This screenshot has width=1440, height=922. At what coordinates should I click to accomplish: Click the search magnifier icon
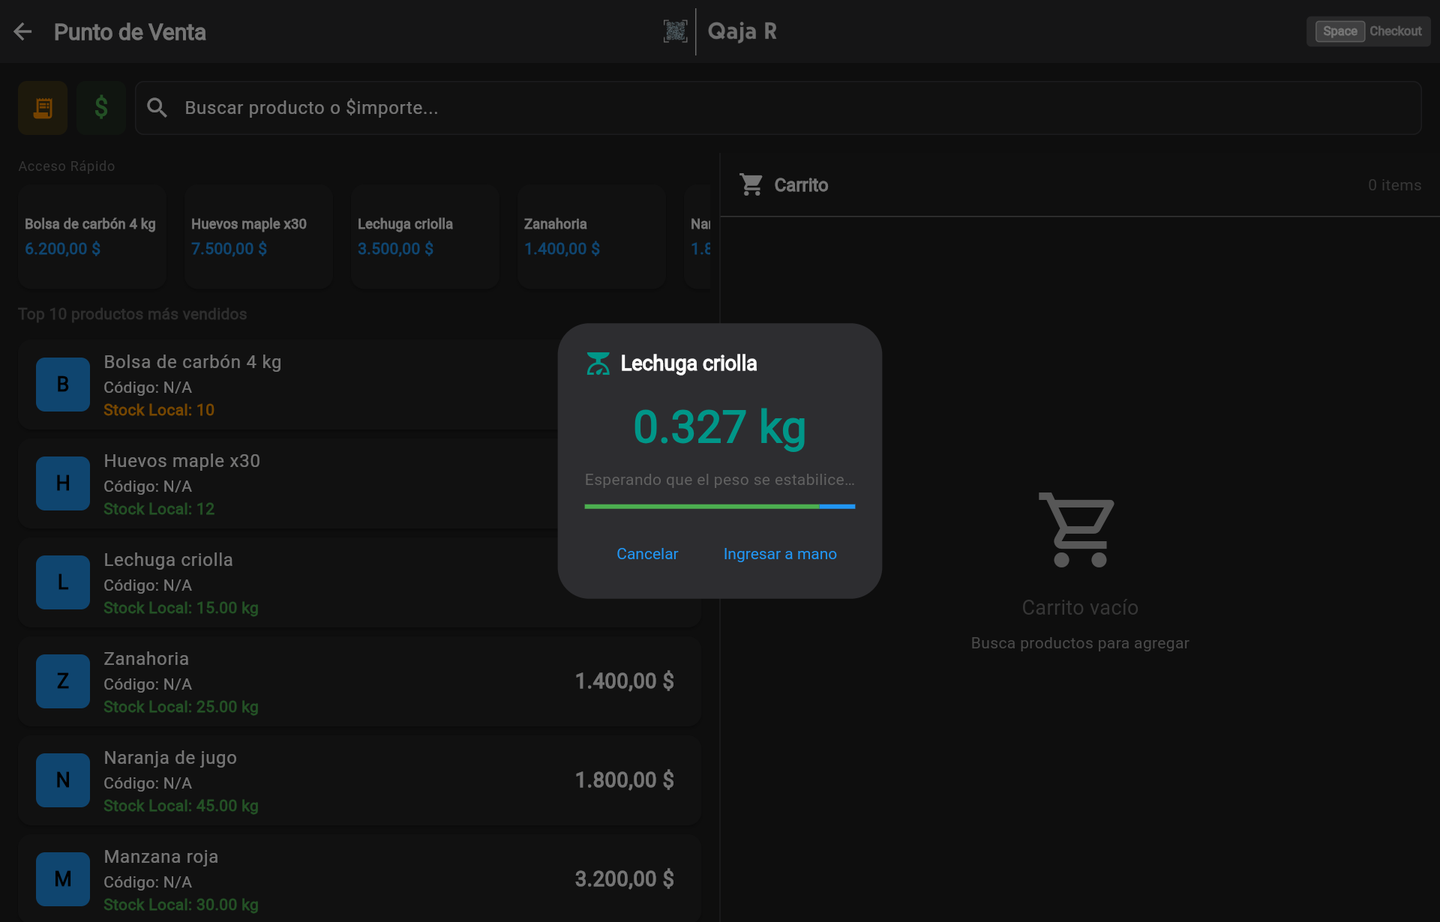(157, 108)
